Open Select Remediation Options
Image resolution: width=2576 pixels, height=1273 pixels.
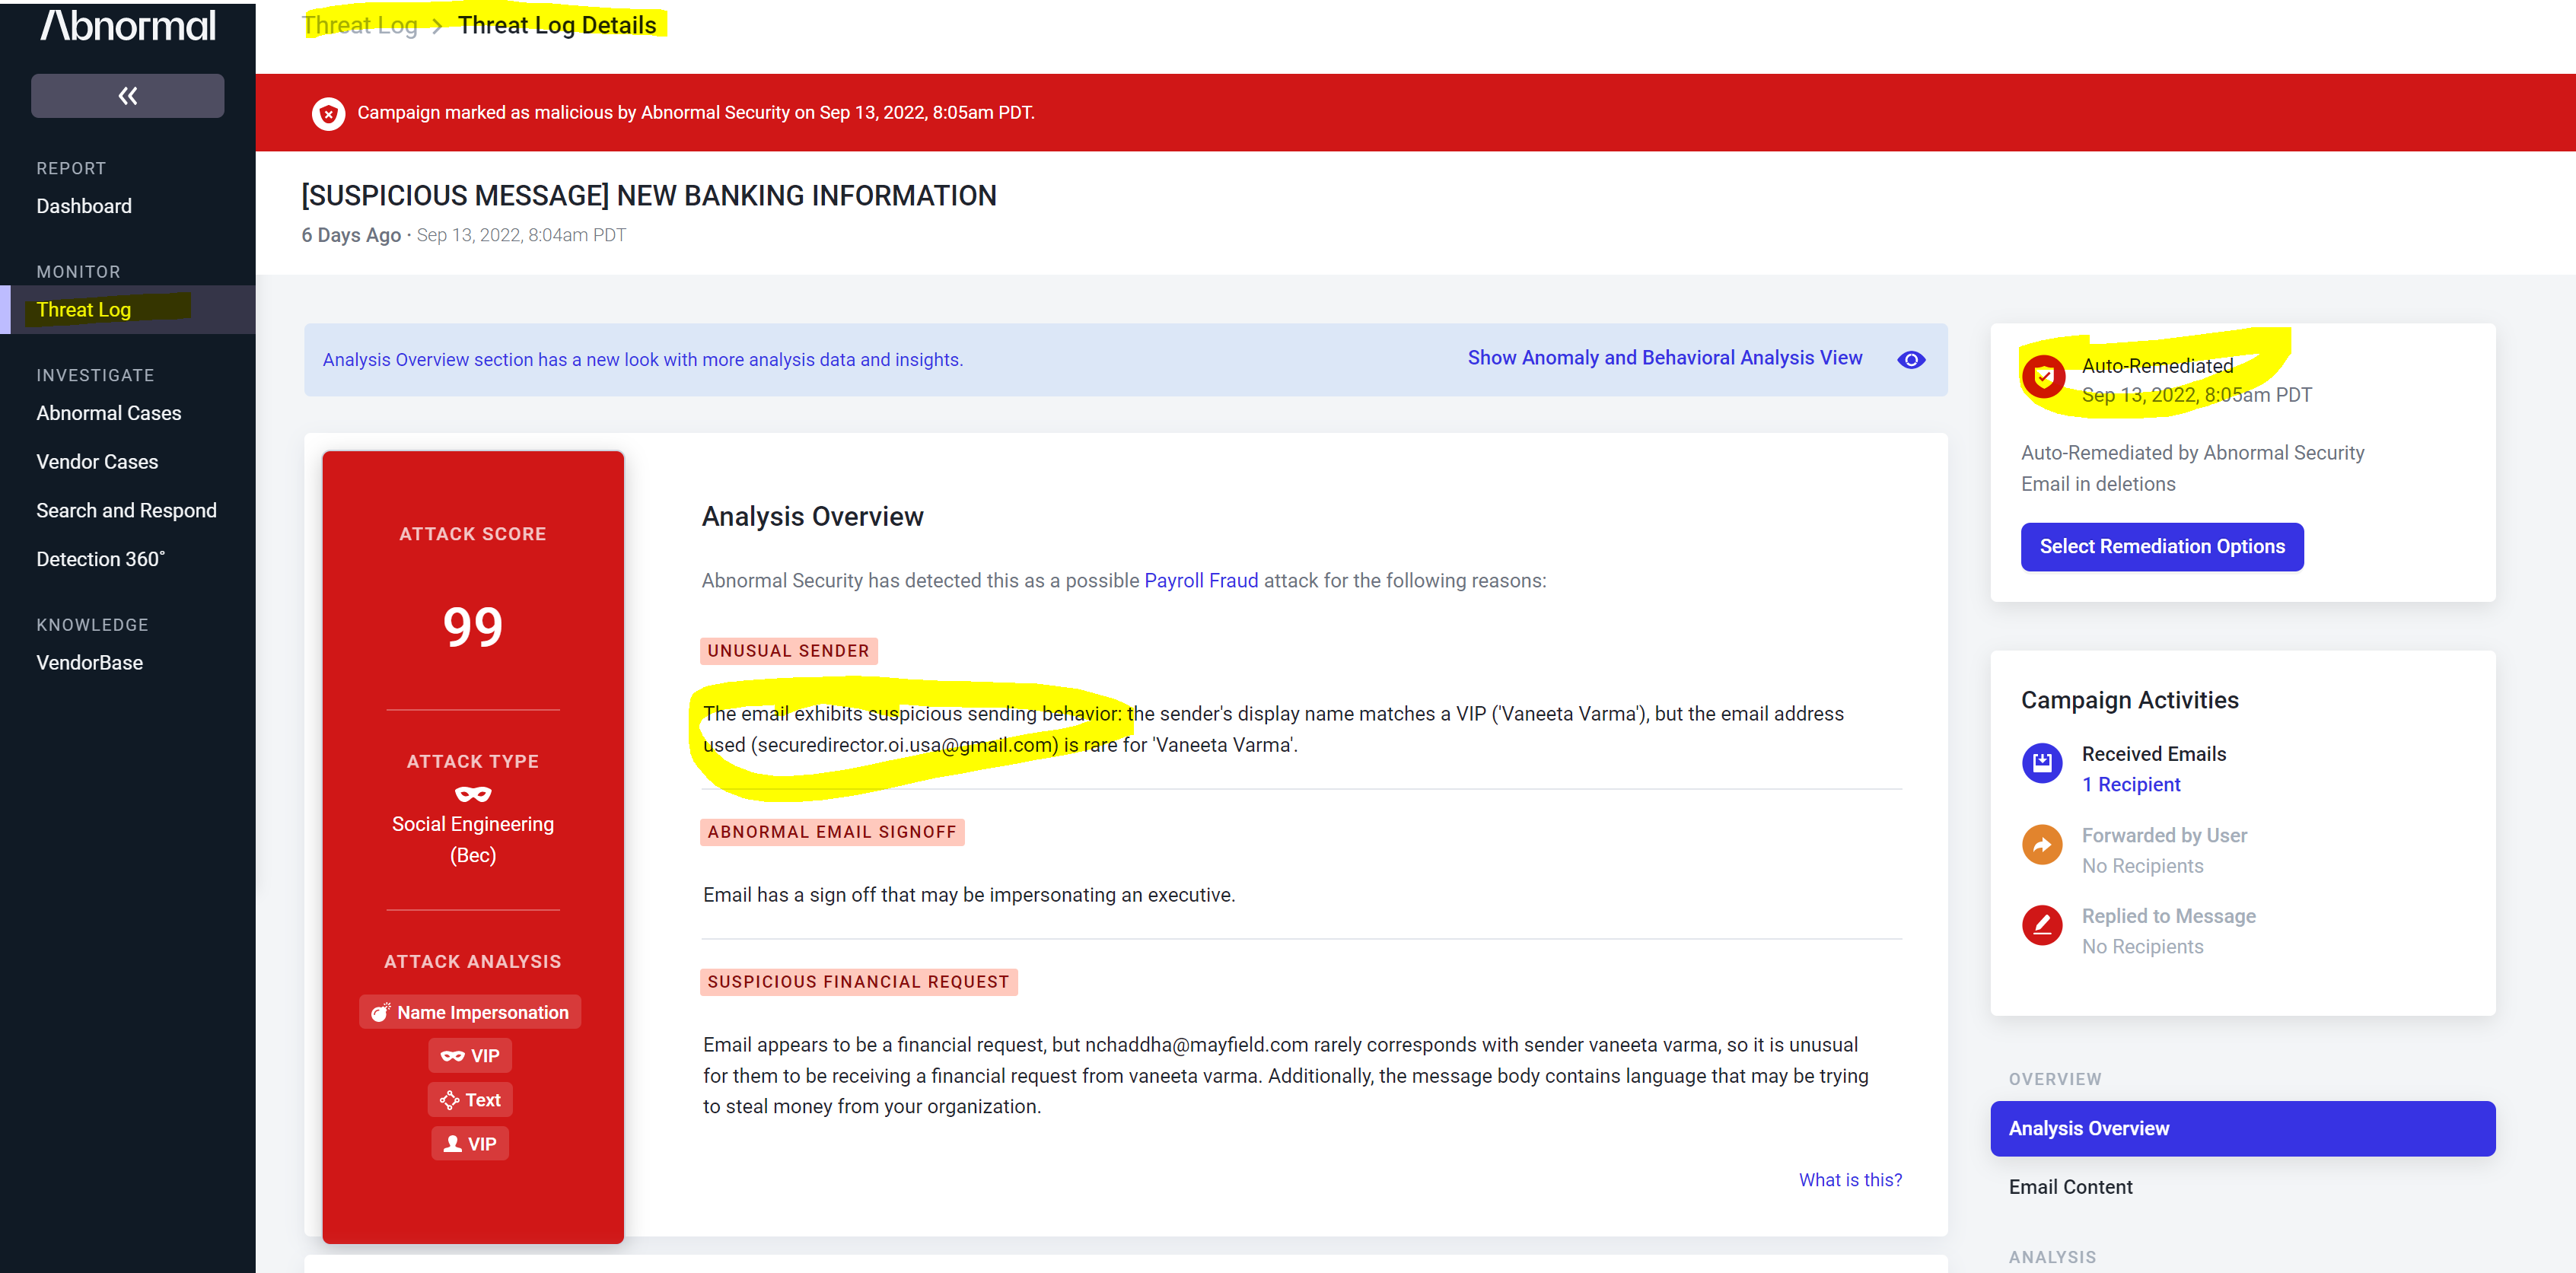(2161, 547)
